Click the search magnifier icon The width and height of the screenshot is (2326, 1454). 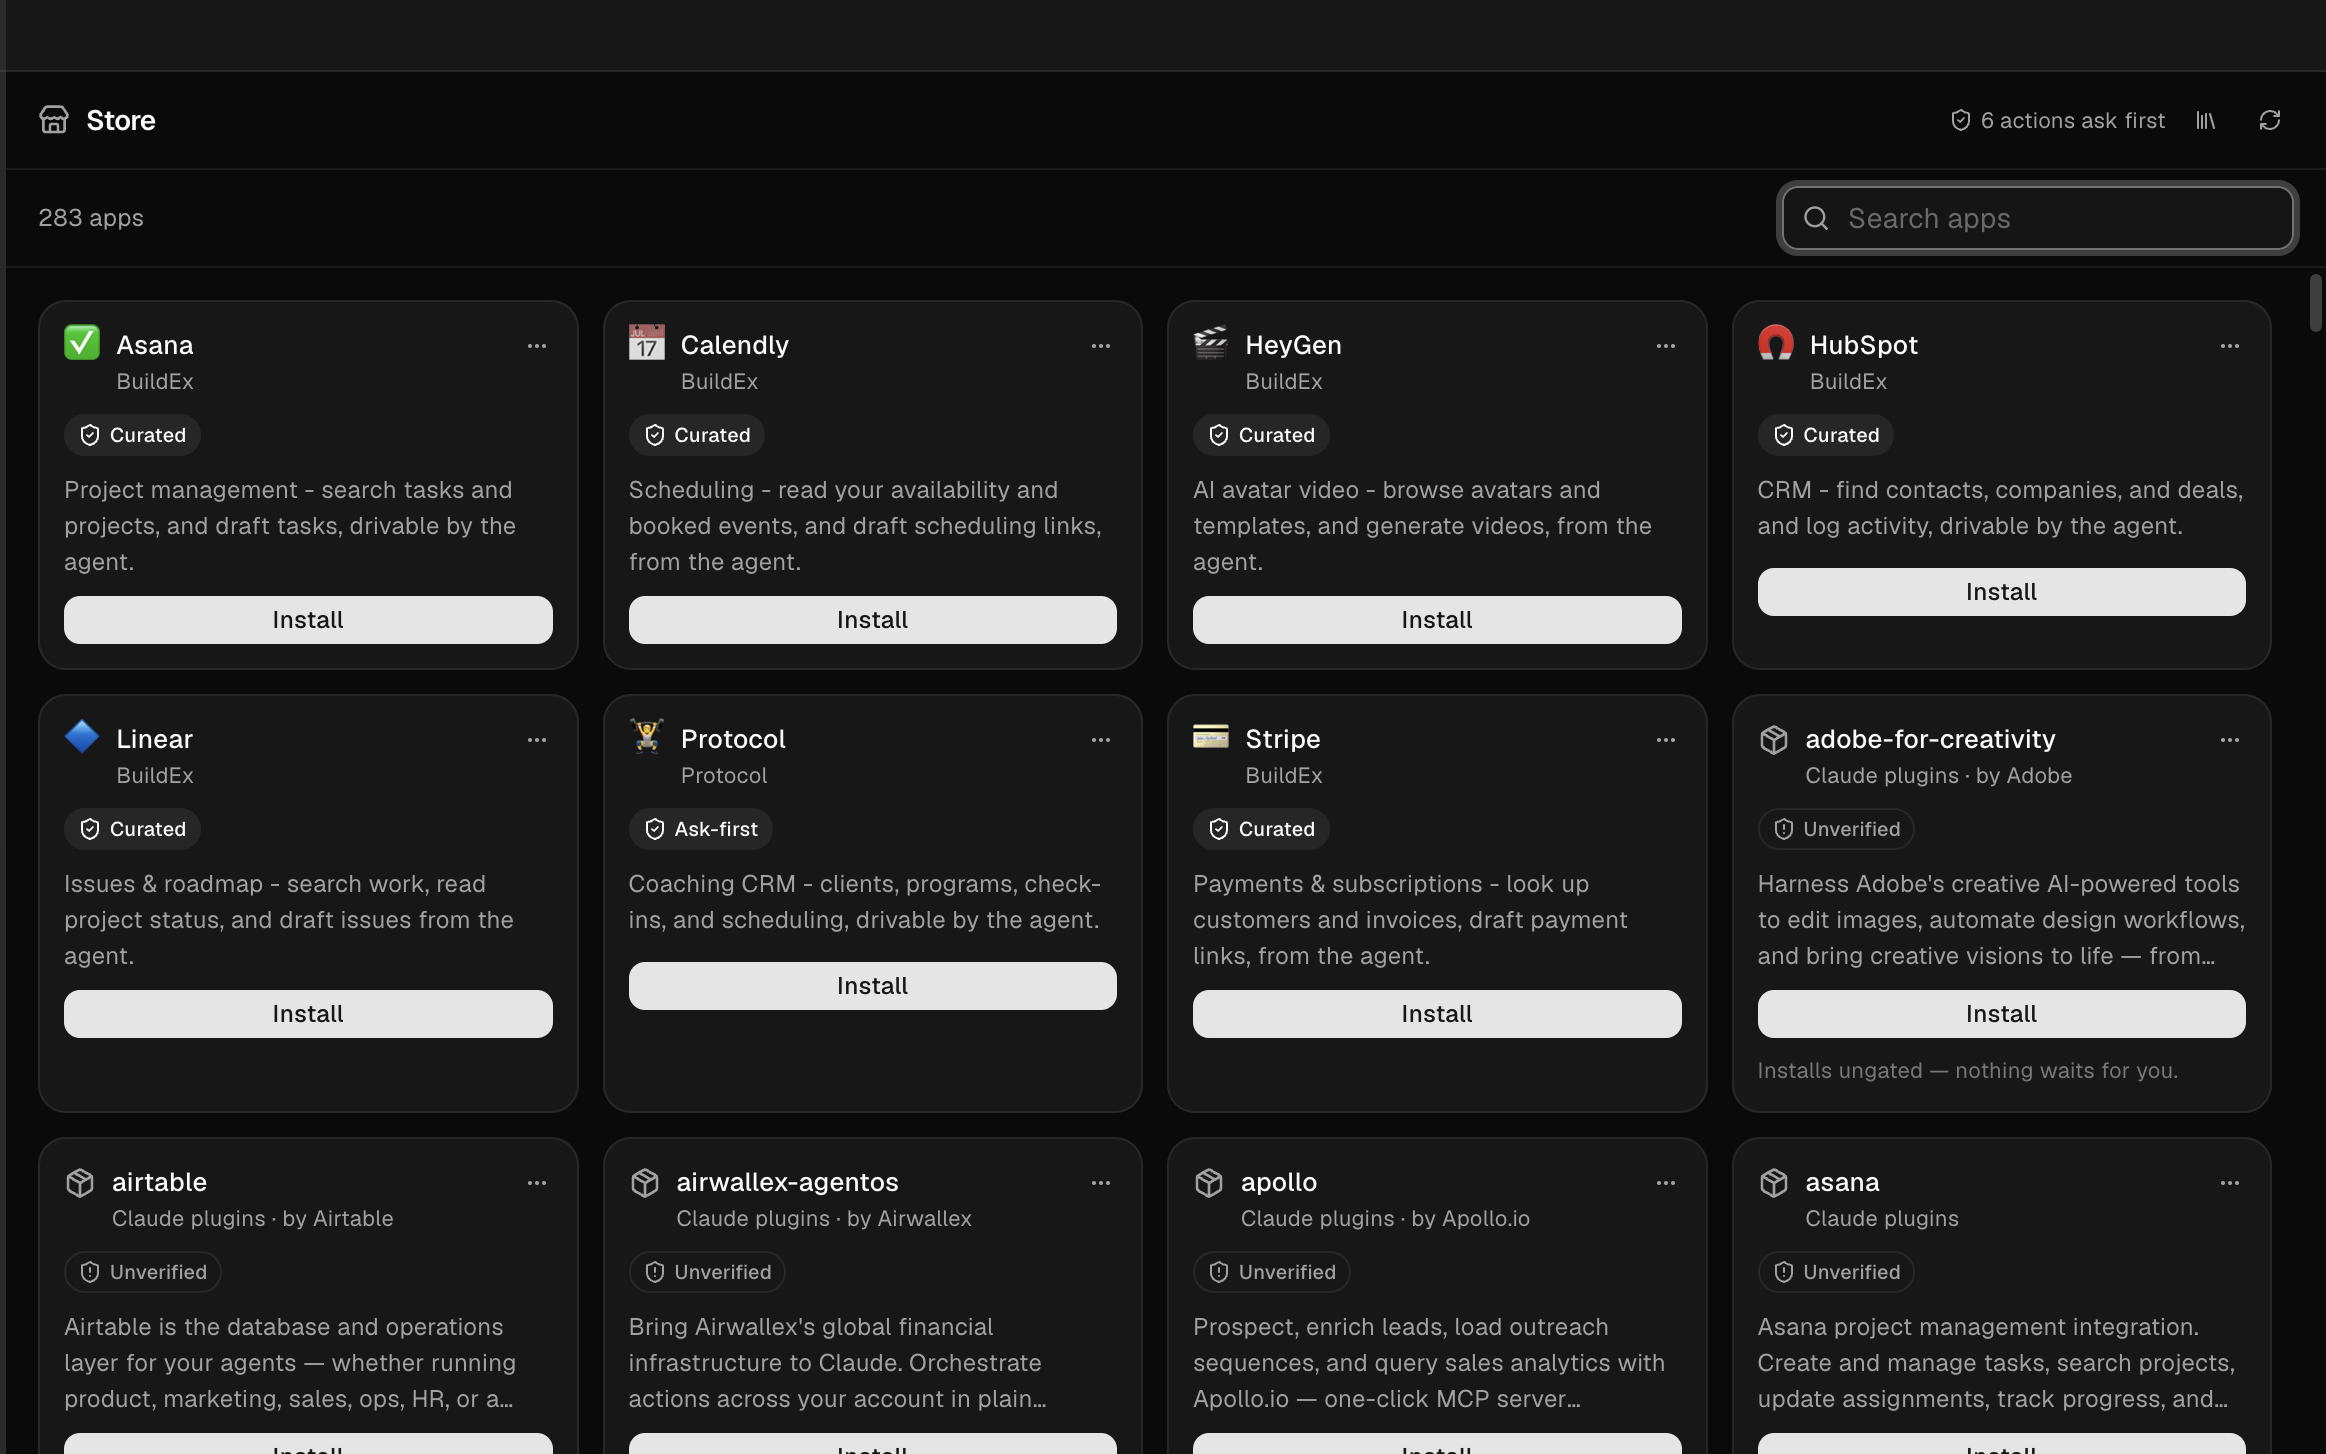pos(1816,218)
